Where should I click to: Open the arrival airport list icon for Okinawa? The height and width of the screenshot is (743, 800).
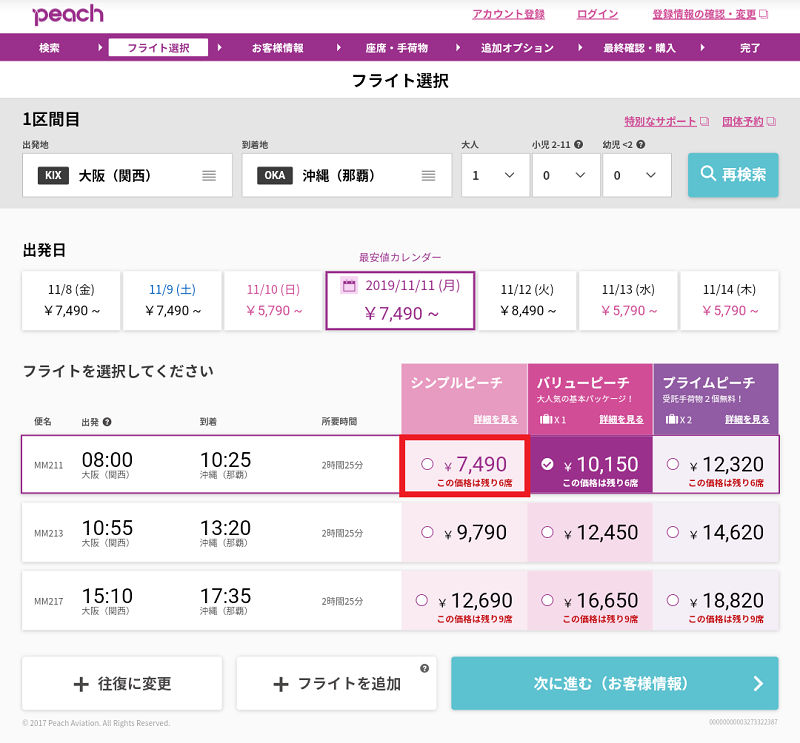point(429,176)
